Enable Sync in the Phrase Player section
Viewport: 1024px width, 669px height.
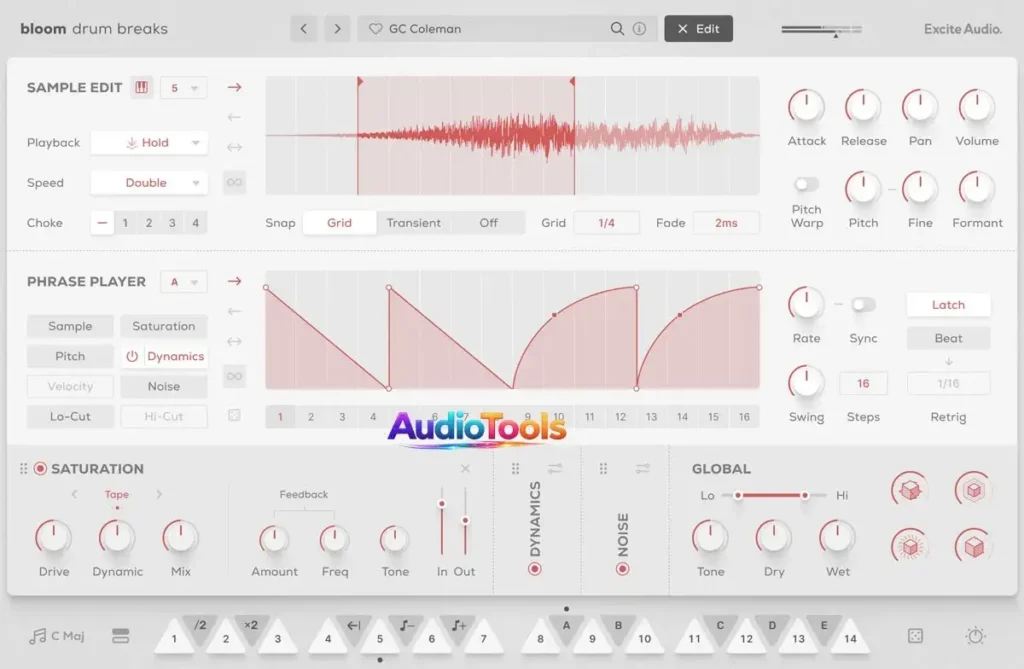[863, 305]
